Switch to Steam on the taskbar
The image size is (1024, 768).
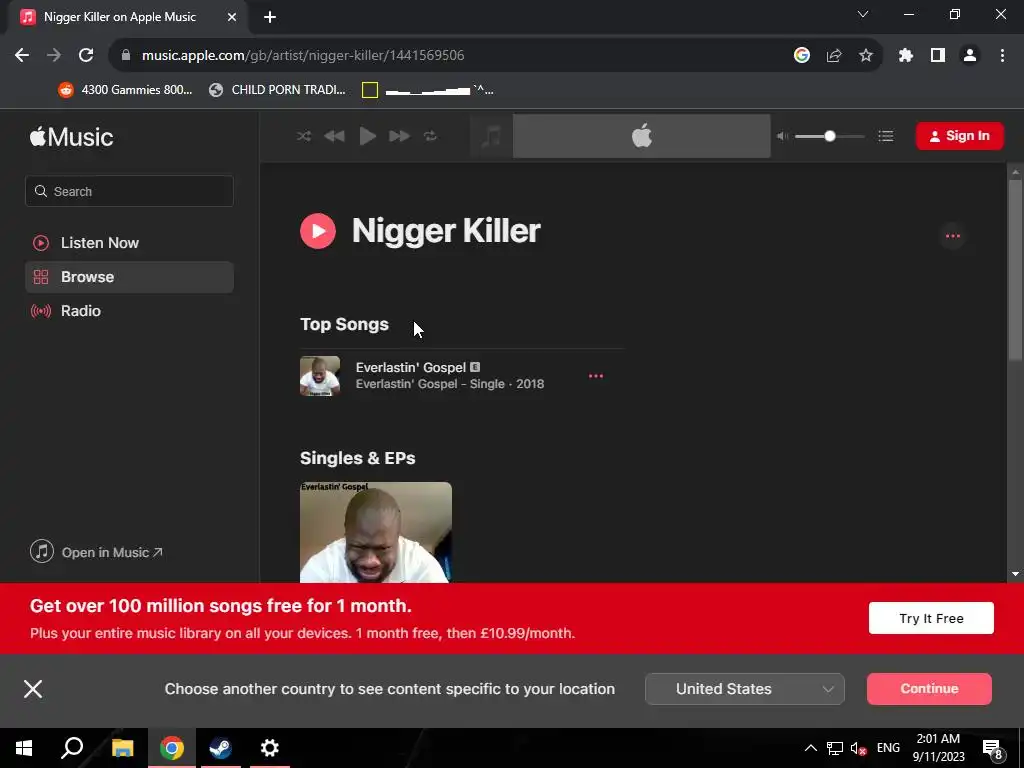tap(220, 748)
